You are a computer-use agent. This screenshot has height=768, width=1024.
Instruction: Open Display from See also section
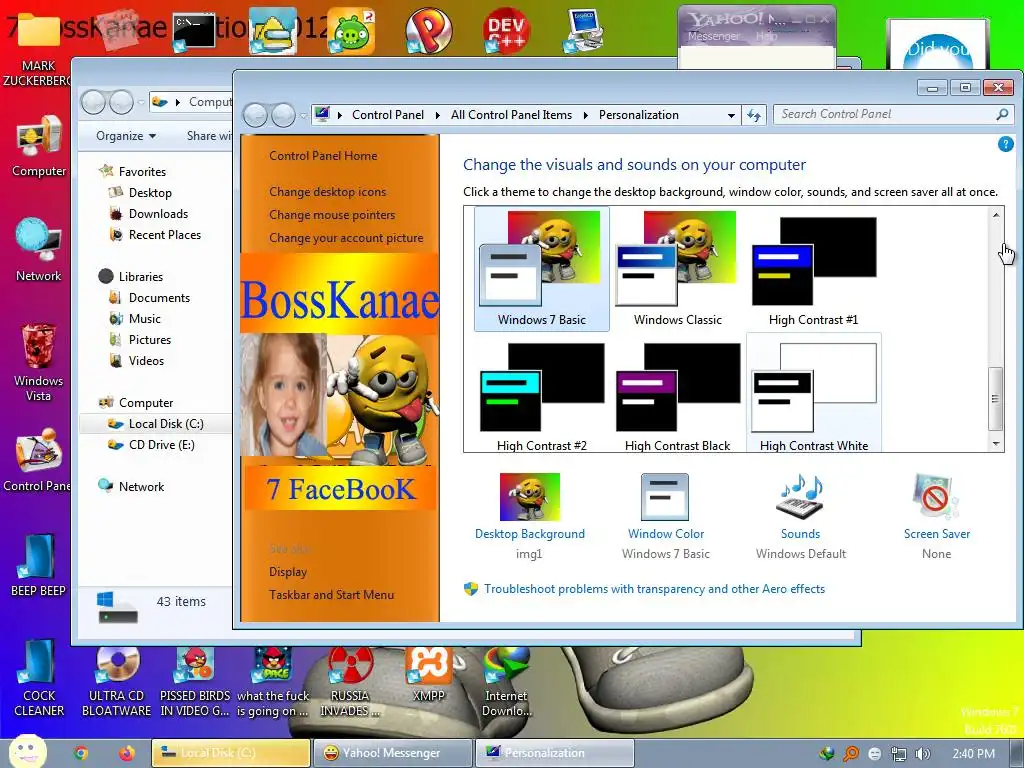click(288, 572)
